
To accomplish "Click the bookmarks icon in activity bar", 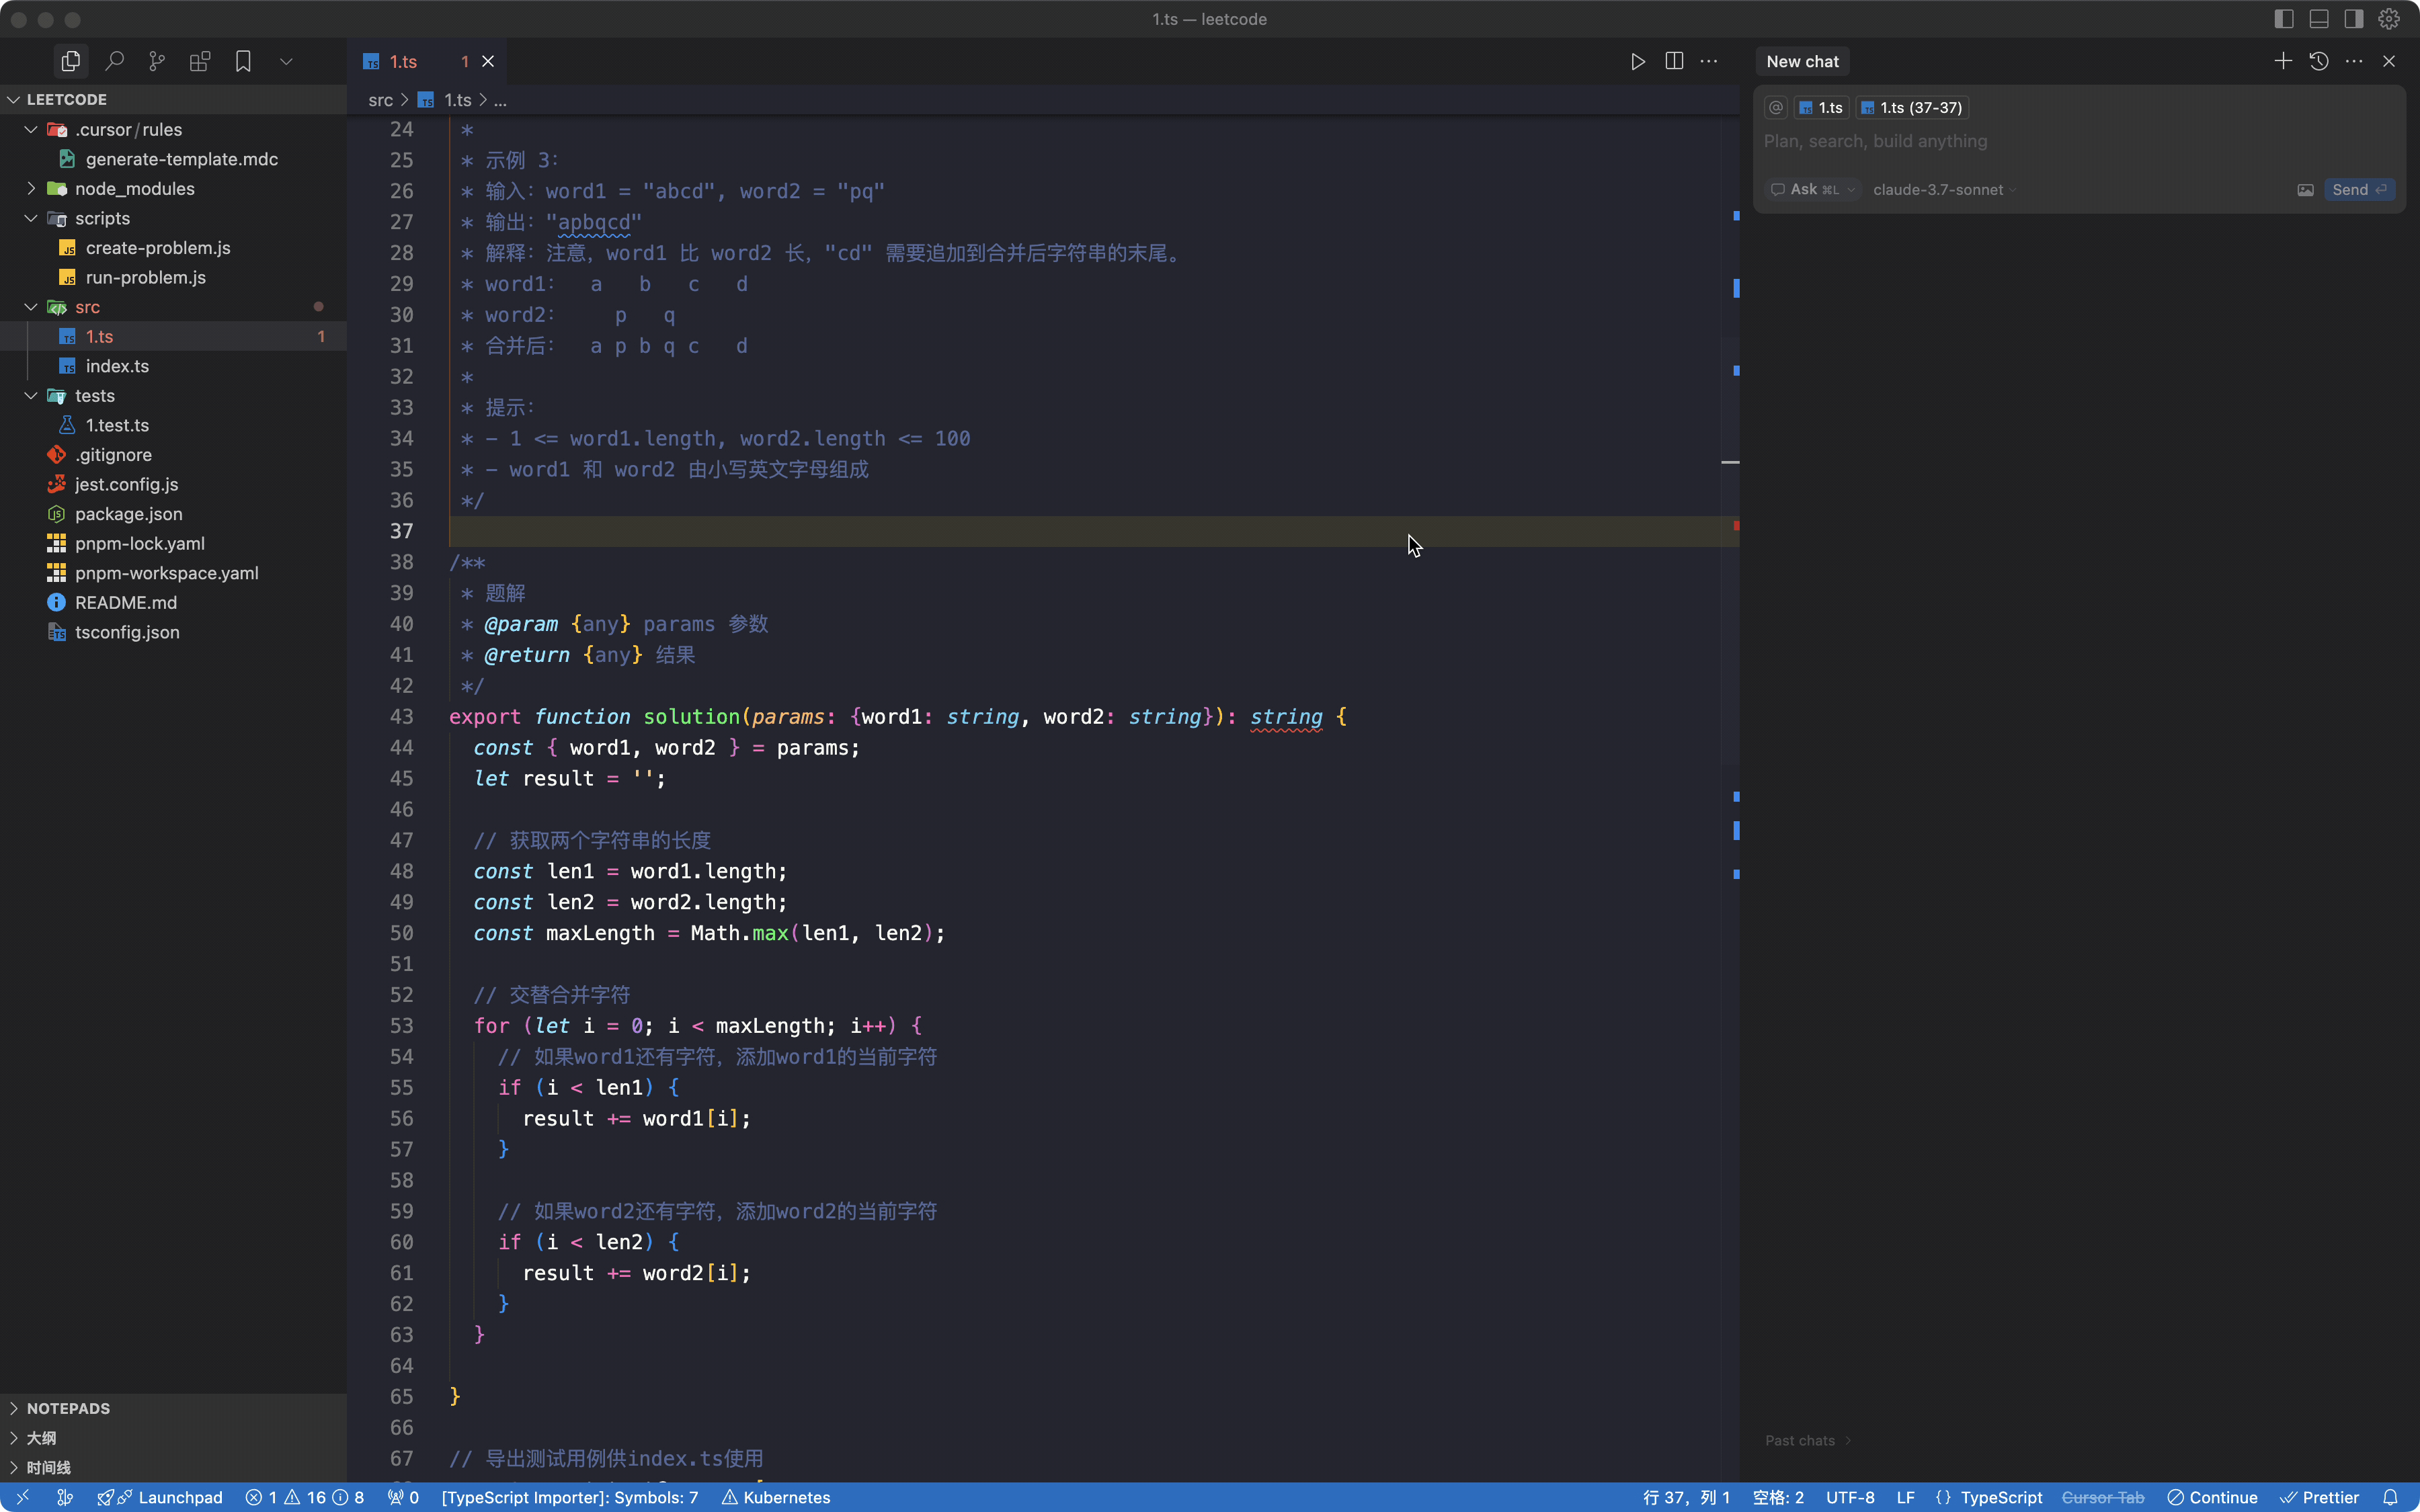I will click(x=243, y=61).
